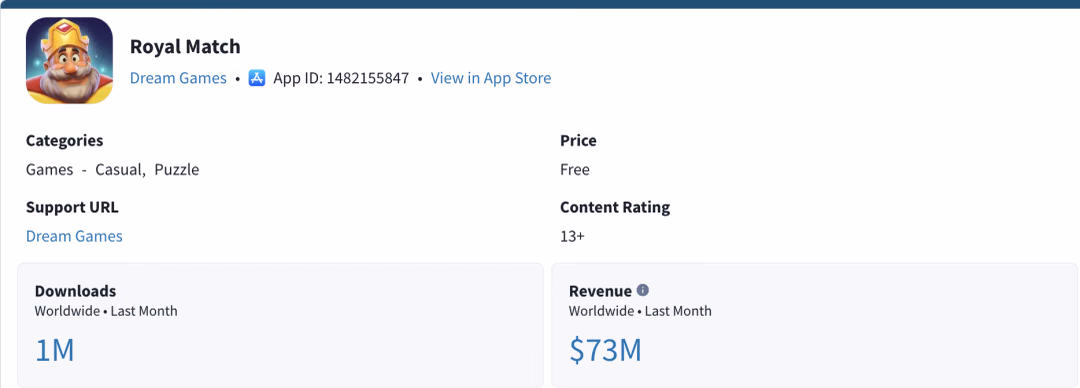Click the $73M revenue value
This screenshot has height=388, width=1080.
(x=605, y=351)
